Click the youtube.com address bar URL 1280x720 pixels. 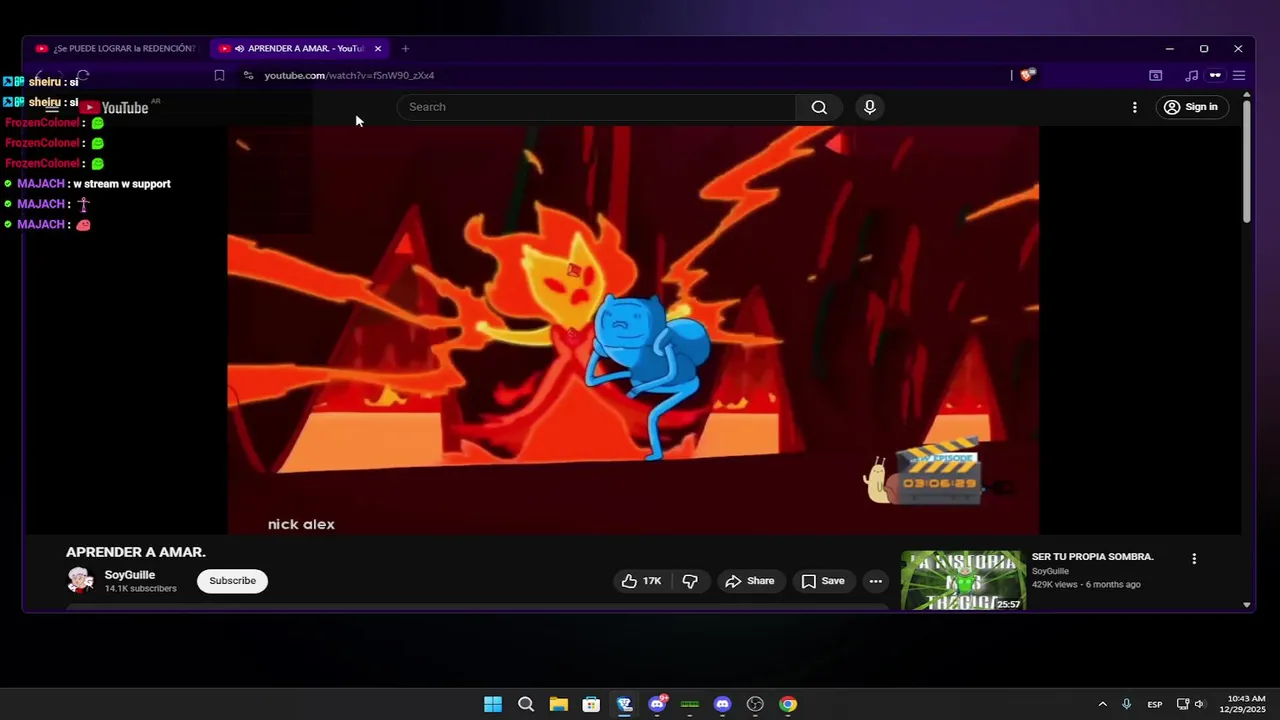(x=349, y=75)
